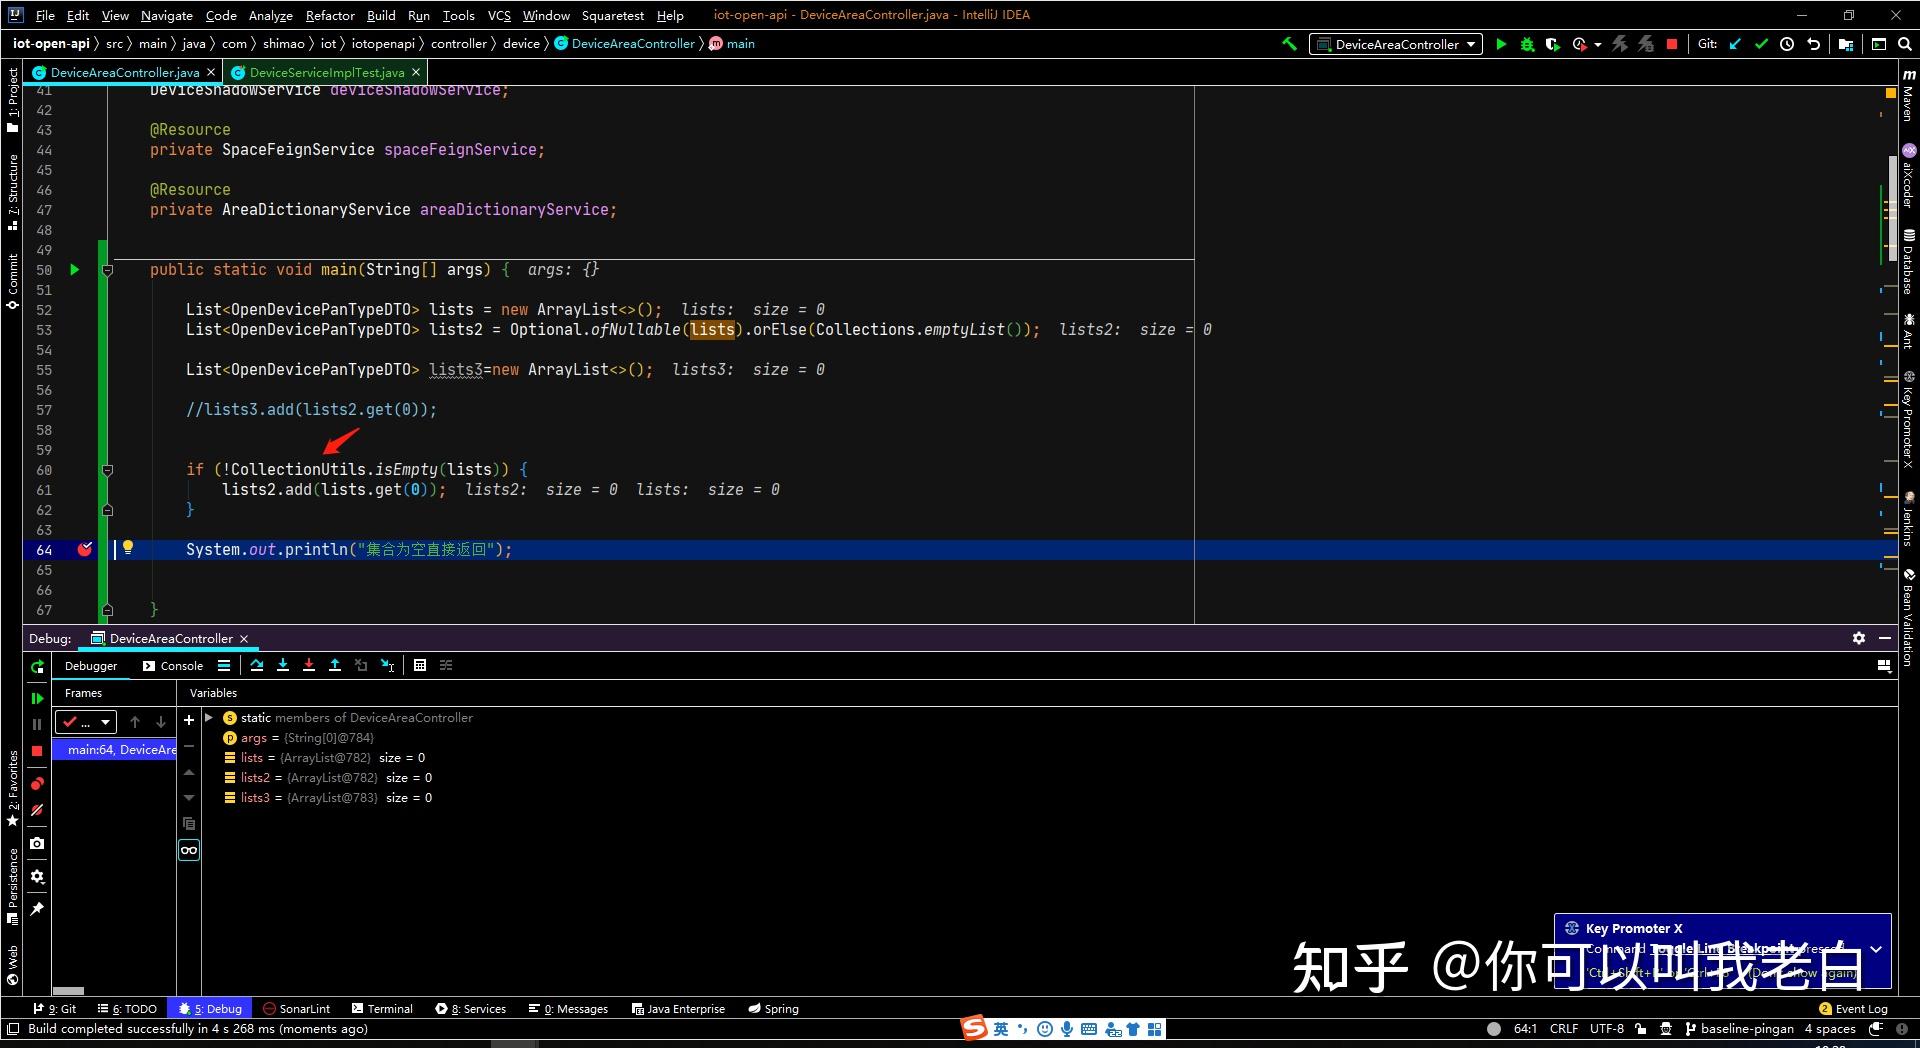This screenshot has height=1048, width=1920.
Task: Open the VCS menu
Action: (x=499, y=15)
